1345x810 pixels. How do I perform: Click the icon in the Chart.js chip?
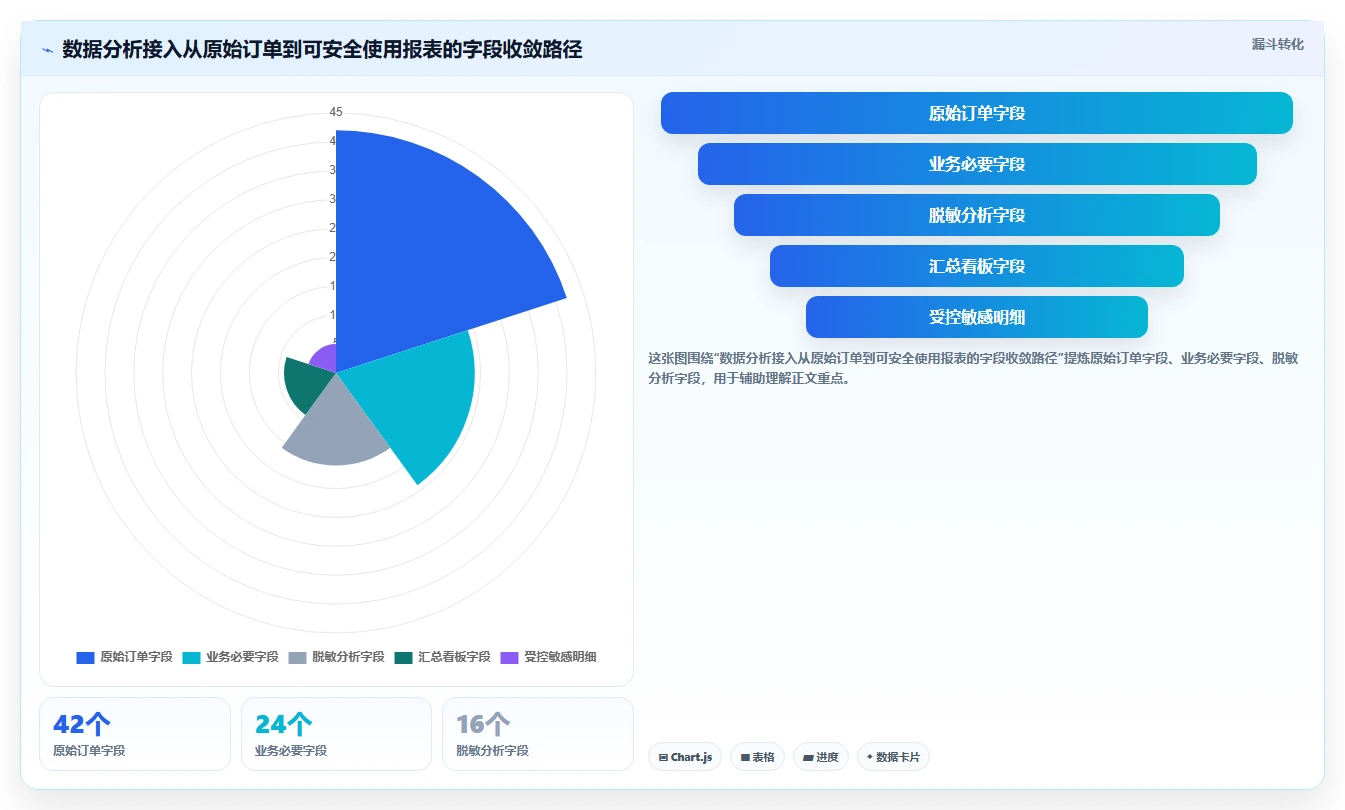coord(663,758)
